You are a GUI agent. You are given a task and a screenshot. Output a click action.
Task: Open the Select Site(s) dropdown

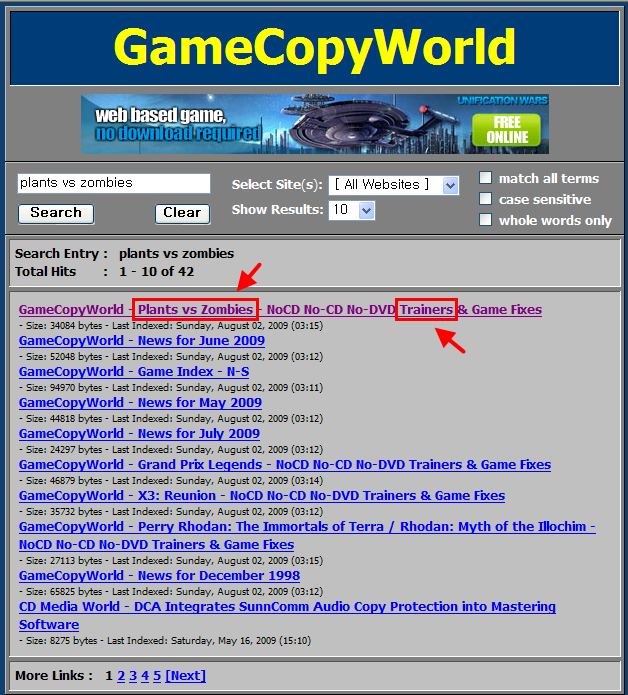click(394, 185)
